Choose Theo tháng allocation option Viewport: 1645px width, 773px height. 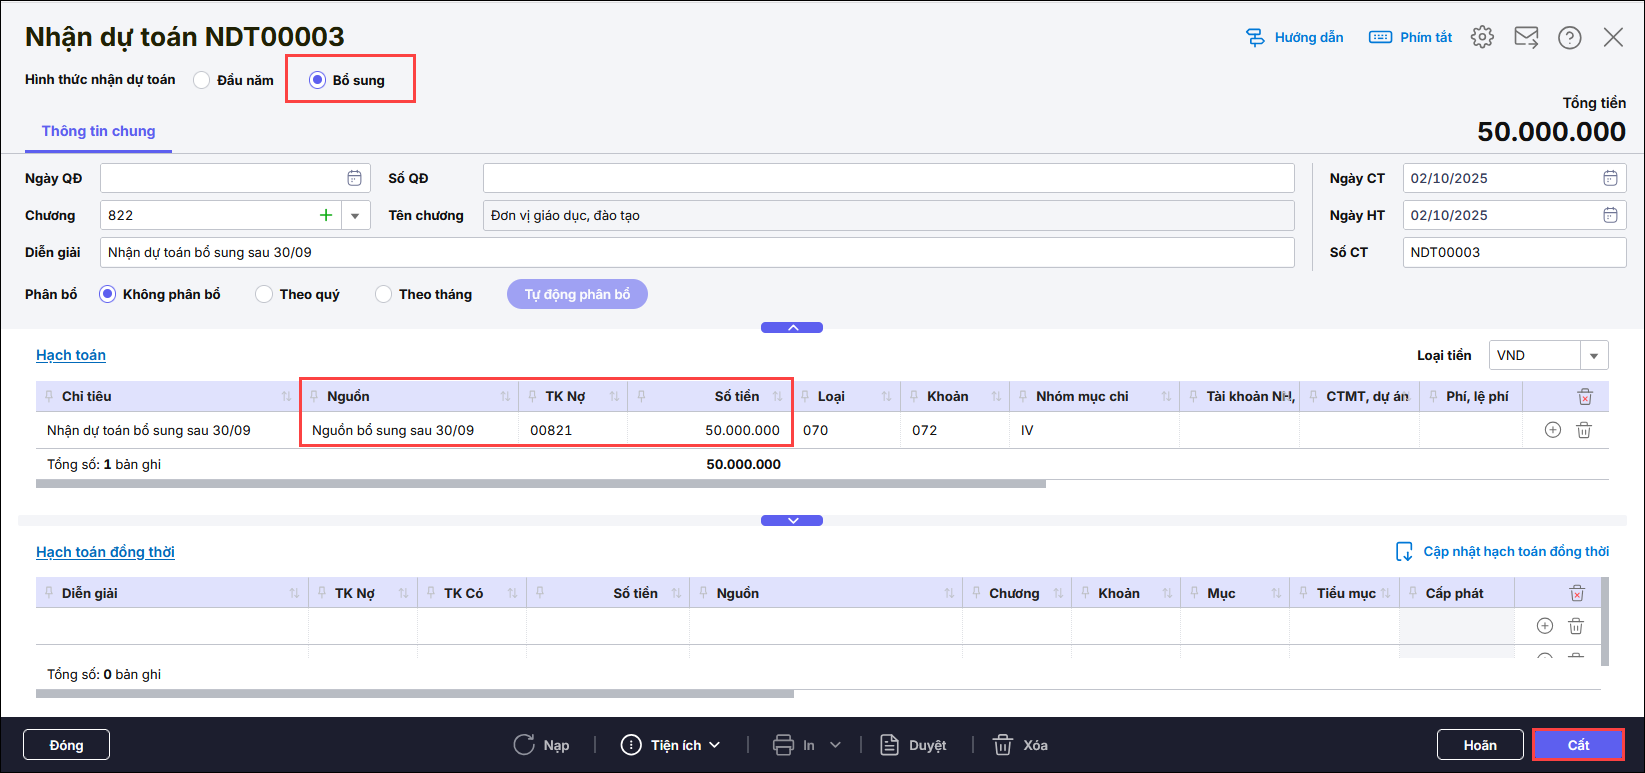click(383, 294)
